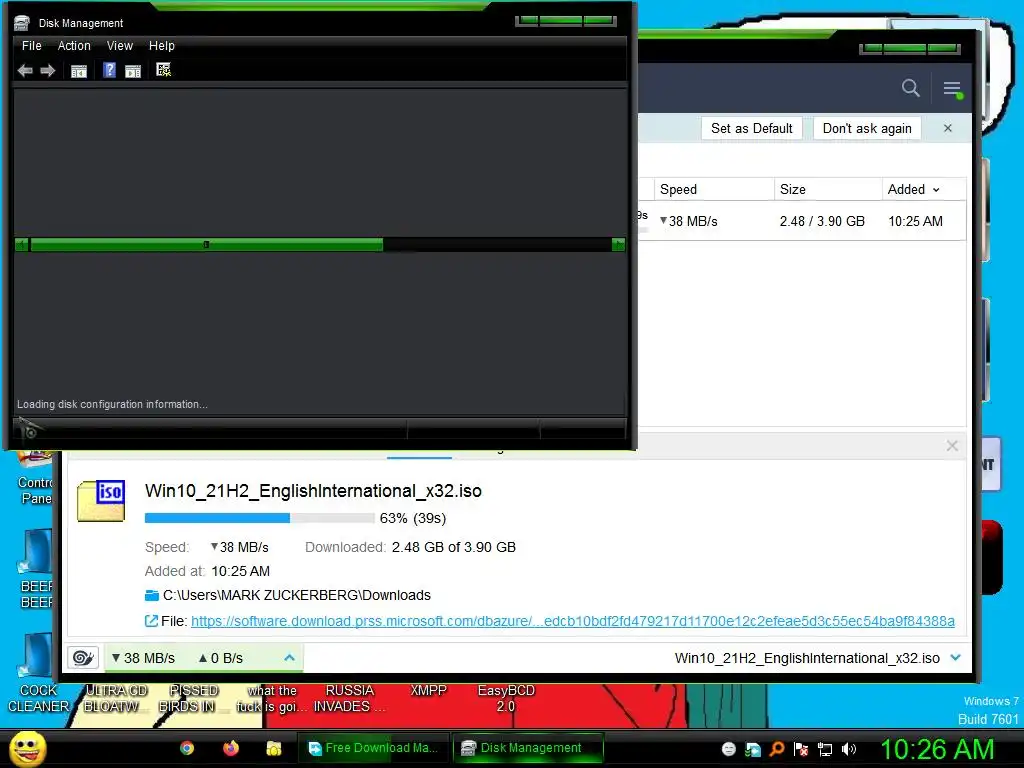Screen dimensions: 1024x768
Task: Click the Don't ask again button
Action: click(867, 128)
